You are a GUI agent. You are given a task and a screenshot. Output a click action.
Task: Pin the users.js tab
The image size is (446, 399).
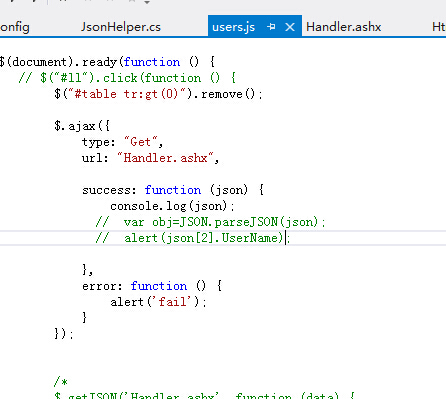271,27
